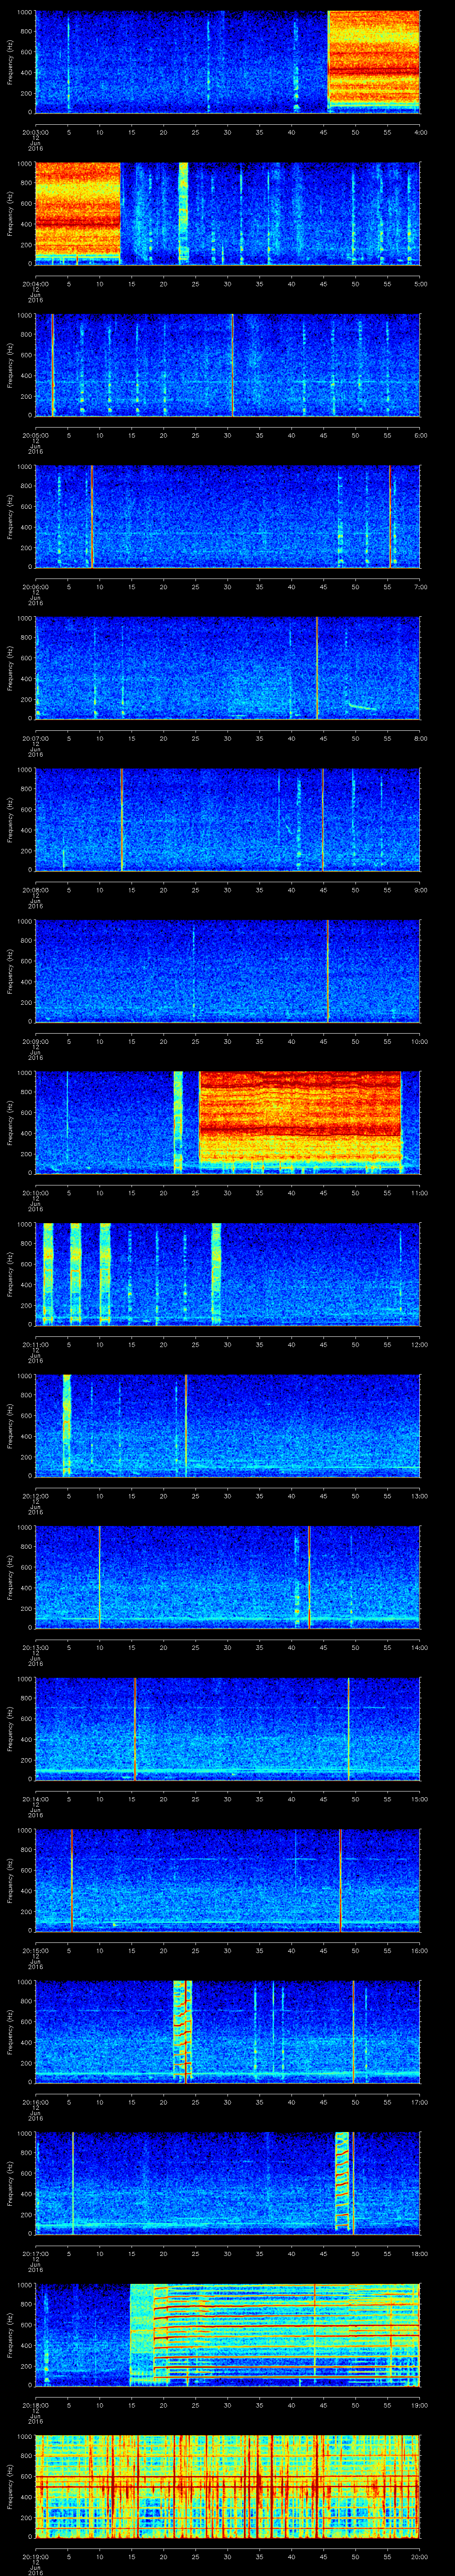This screenshot has width=455, height=2576.
Task: Select the 20:18:00 start time label
Action: tap(35, 2405)
